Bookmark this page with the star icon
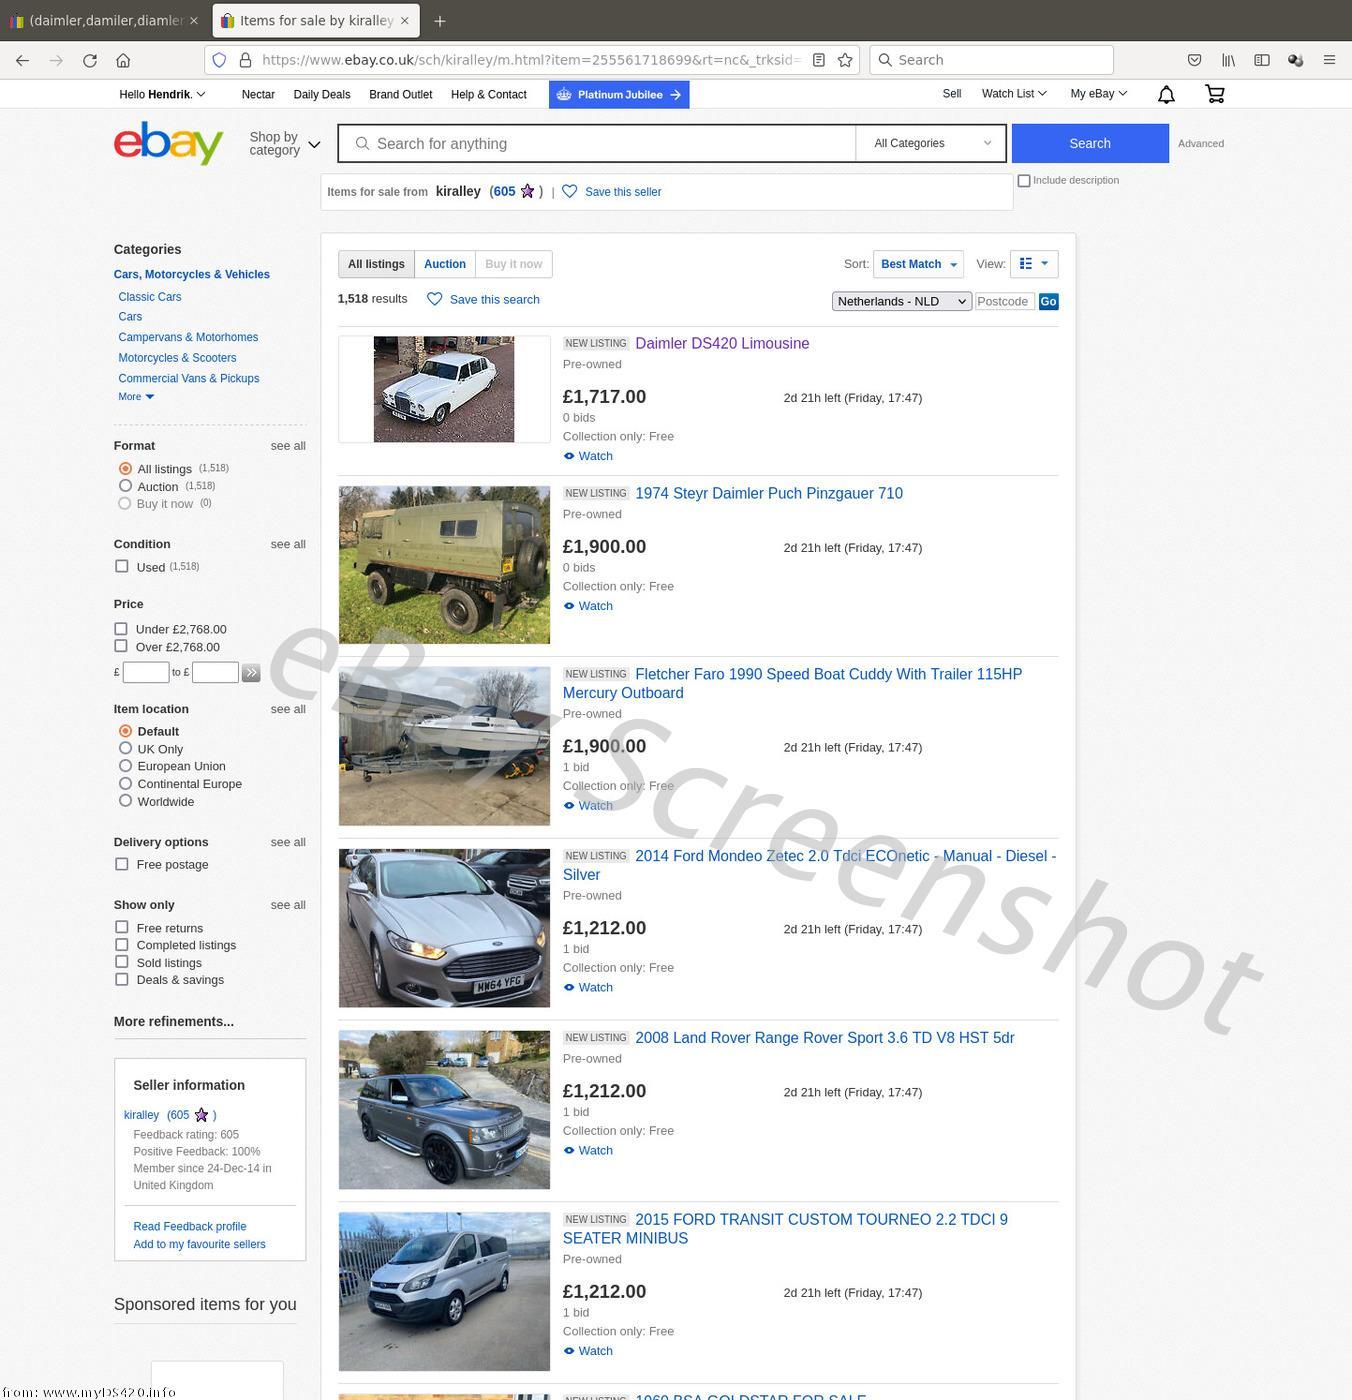The width and height of the screenshot is (1352, 1400). pyautogui.click(x=845, y=60)
